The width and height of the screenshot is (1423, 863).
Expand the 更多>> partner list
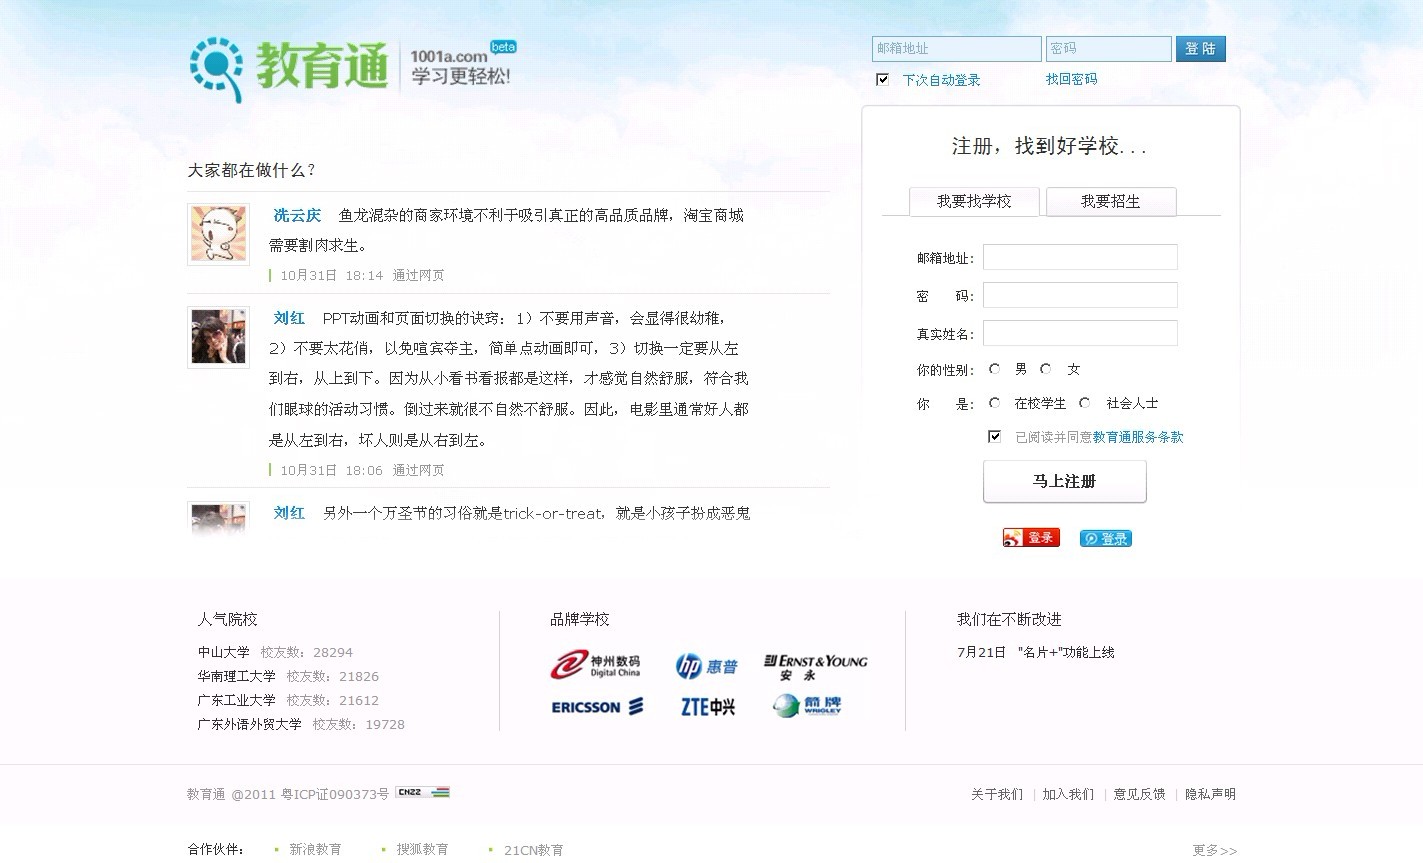pos(1214,850)
